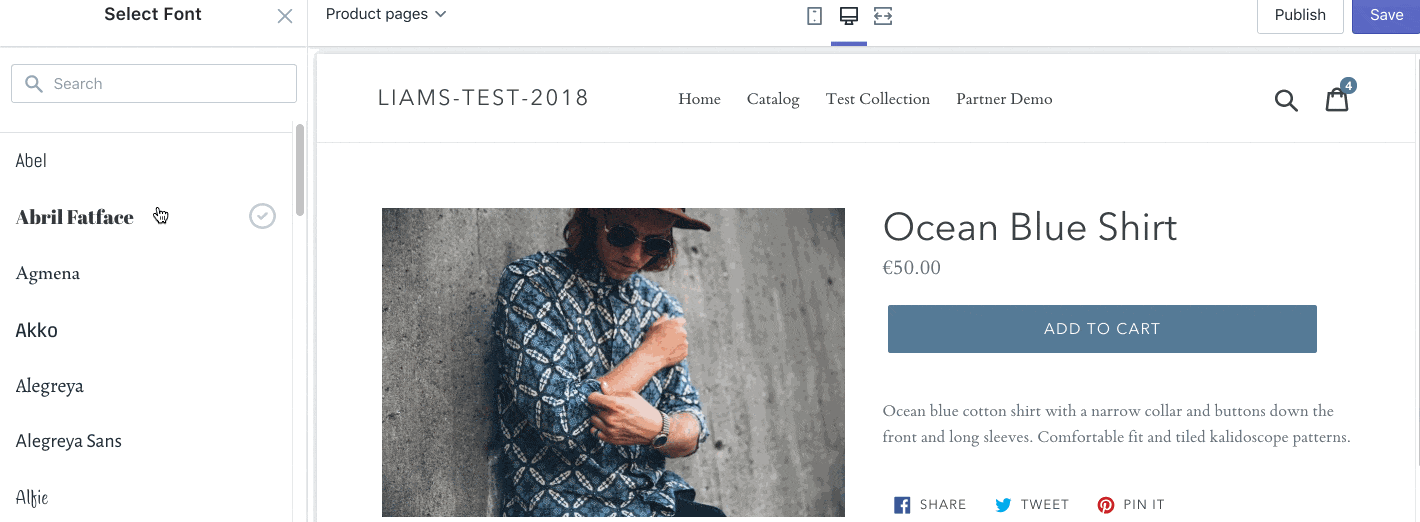Tweet product via Twitter icon
Viewport: 1420px width, 522px height.
[1004, 505]
